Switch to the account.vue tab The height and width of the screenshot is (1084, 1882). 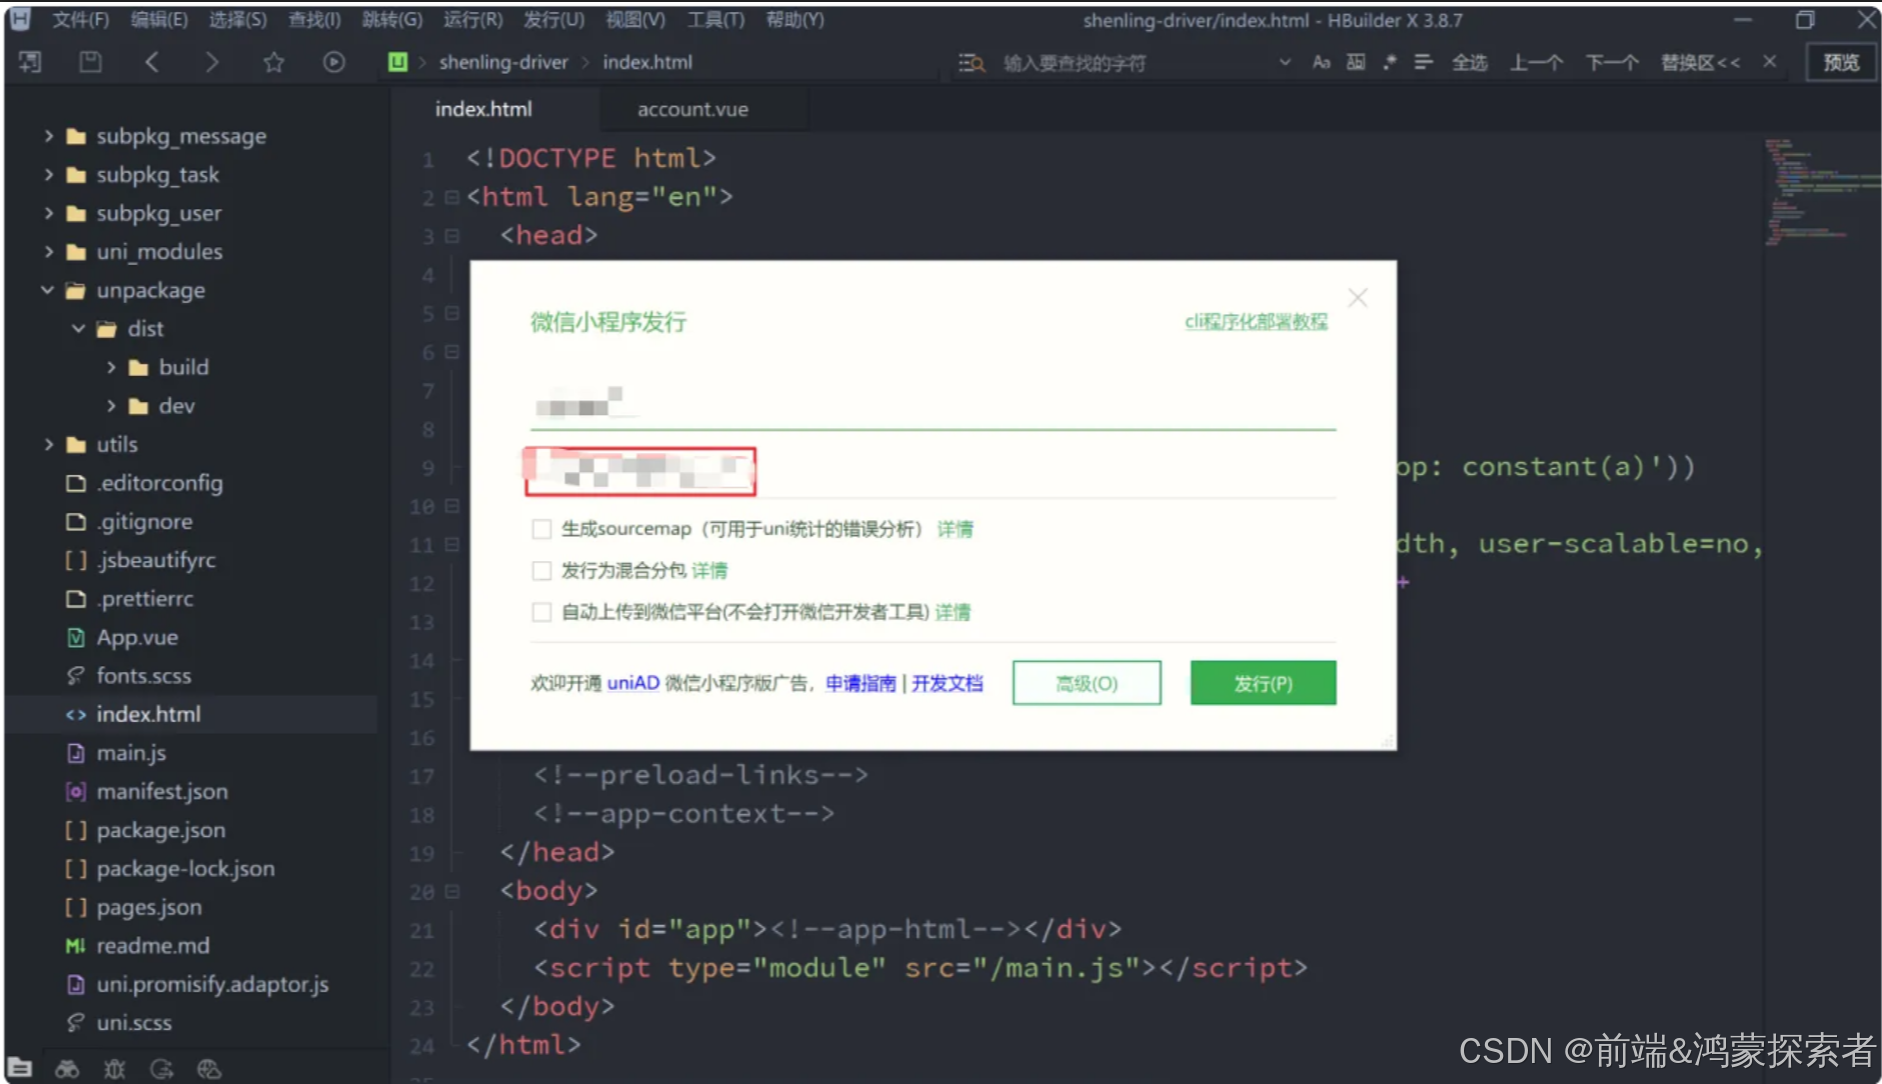click(693, 109)
